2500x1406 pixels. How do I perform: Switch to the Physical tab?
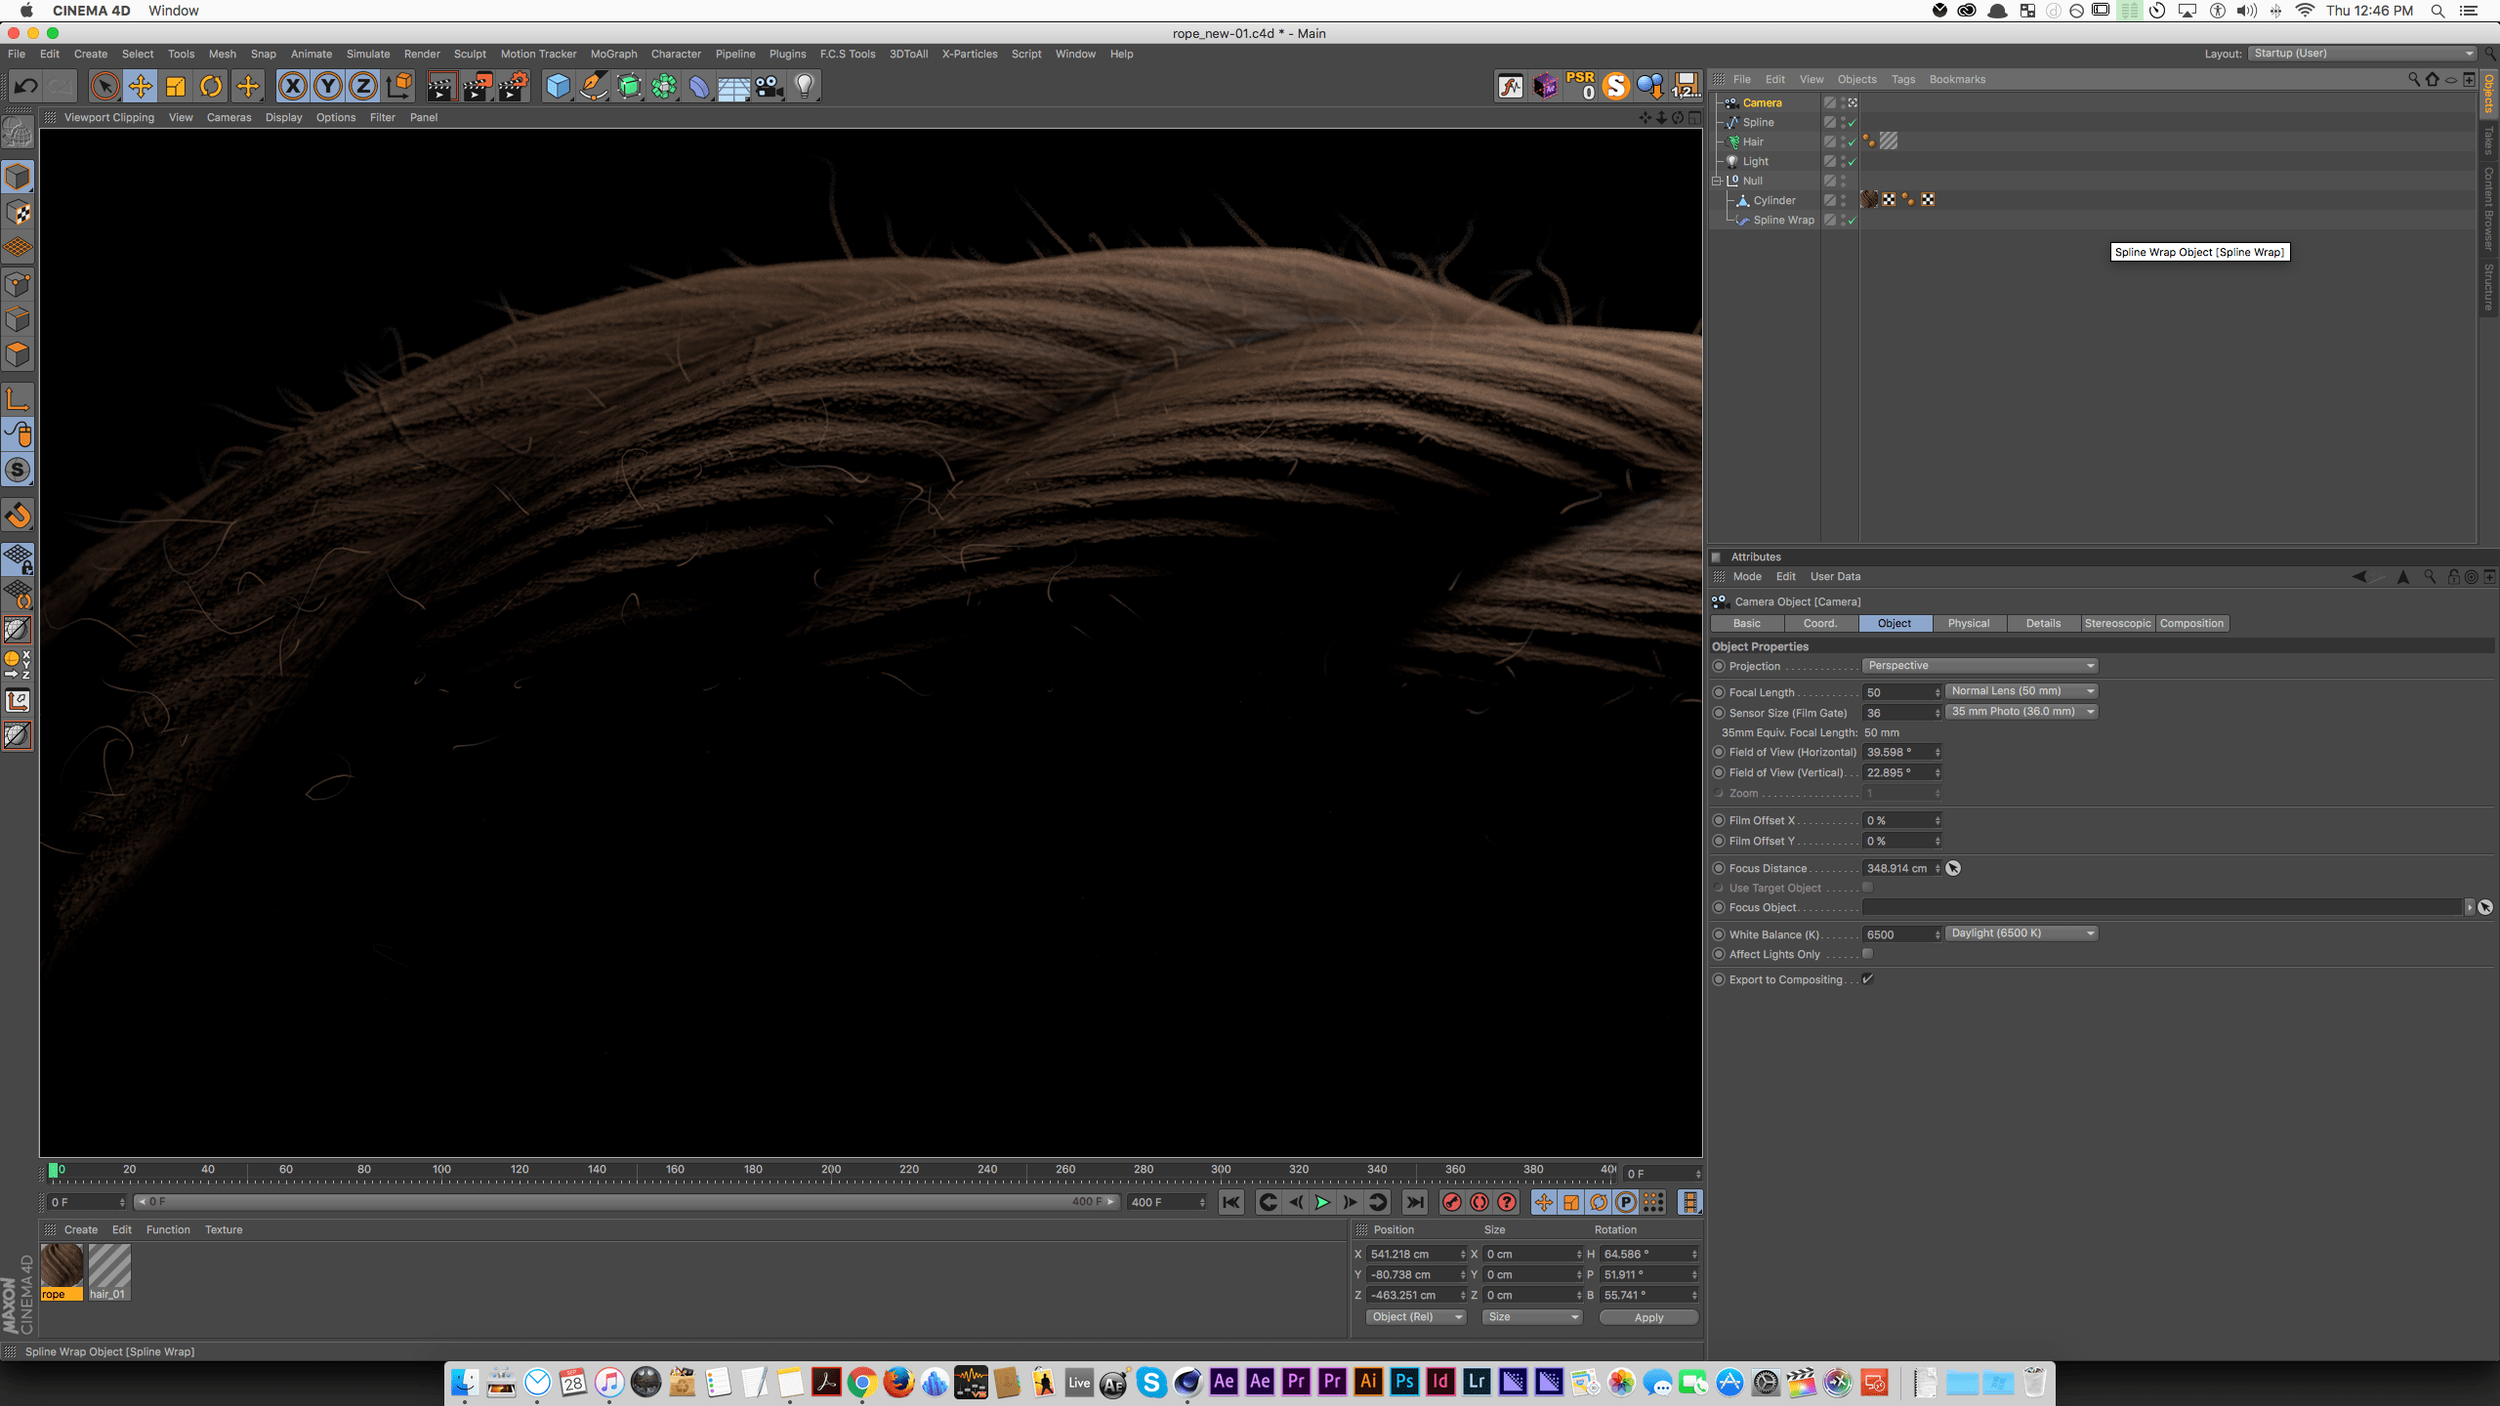pyautogui.click(x=1968, y=624)
